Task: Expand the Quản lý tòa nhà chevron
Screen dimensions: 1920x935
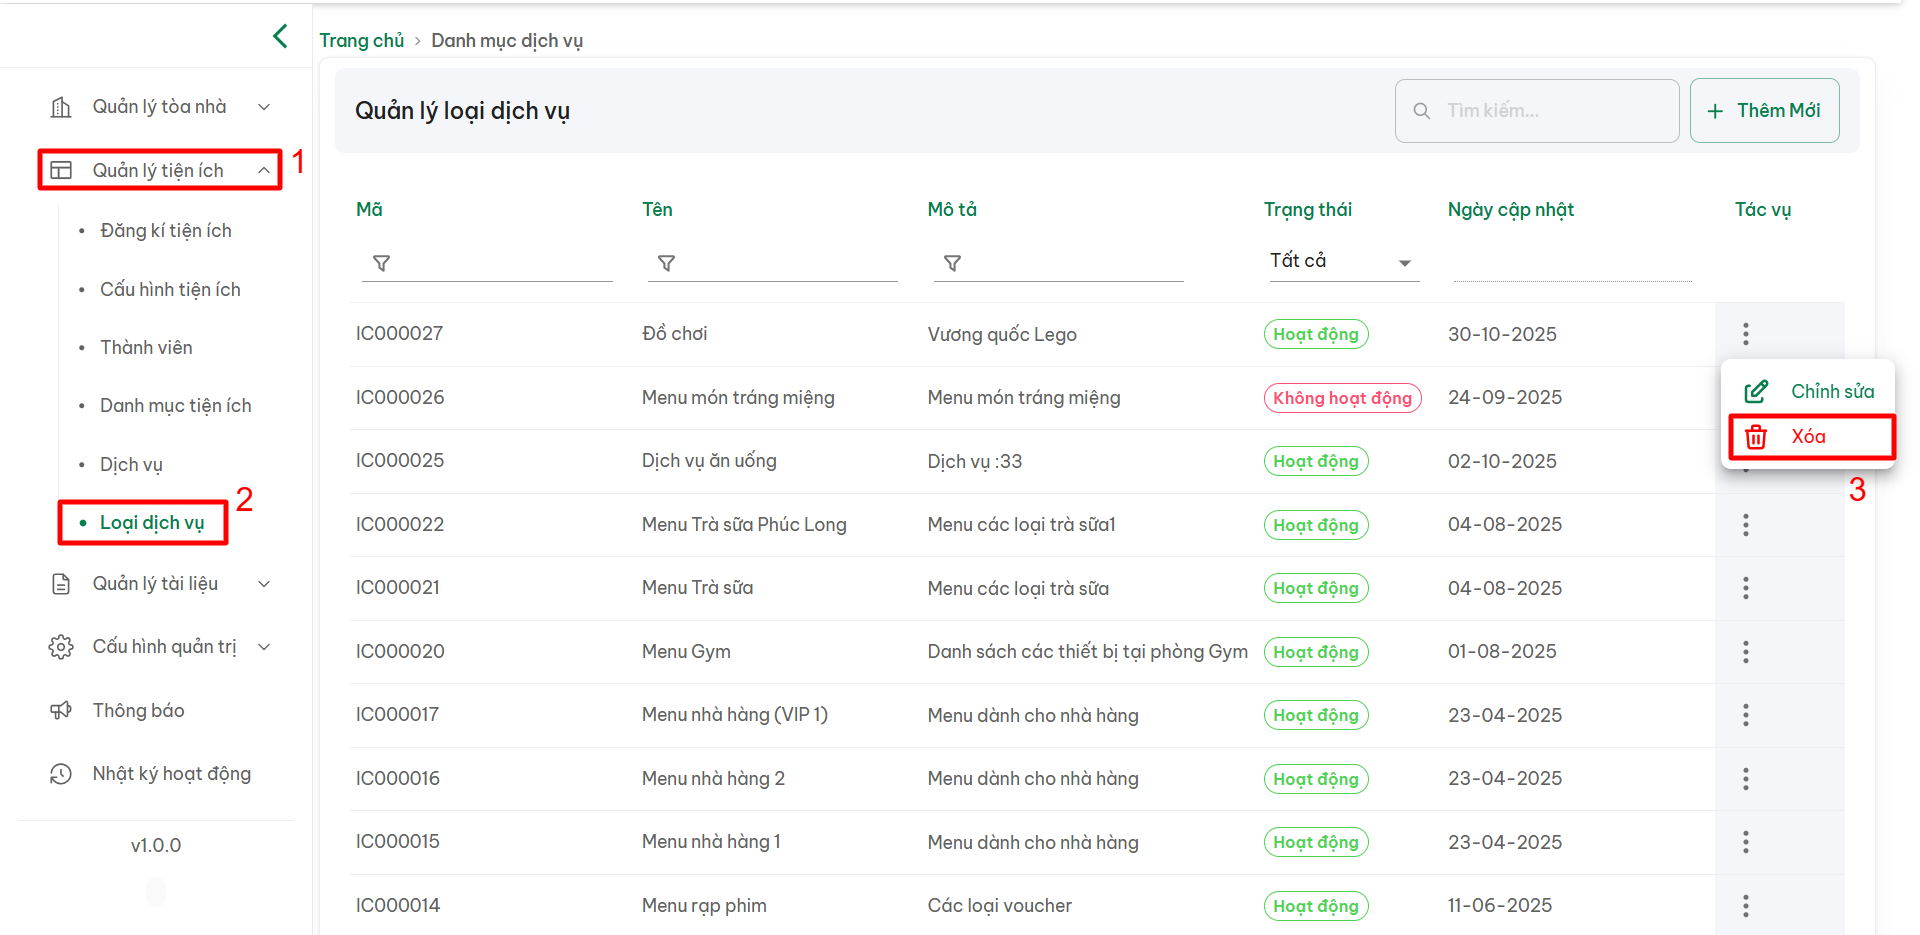Action: (264, 107)
